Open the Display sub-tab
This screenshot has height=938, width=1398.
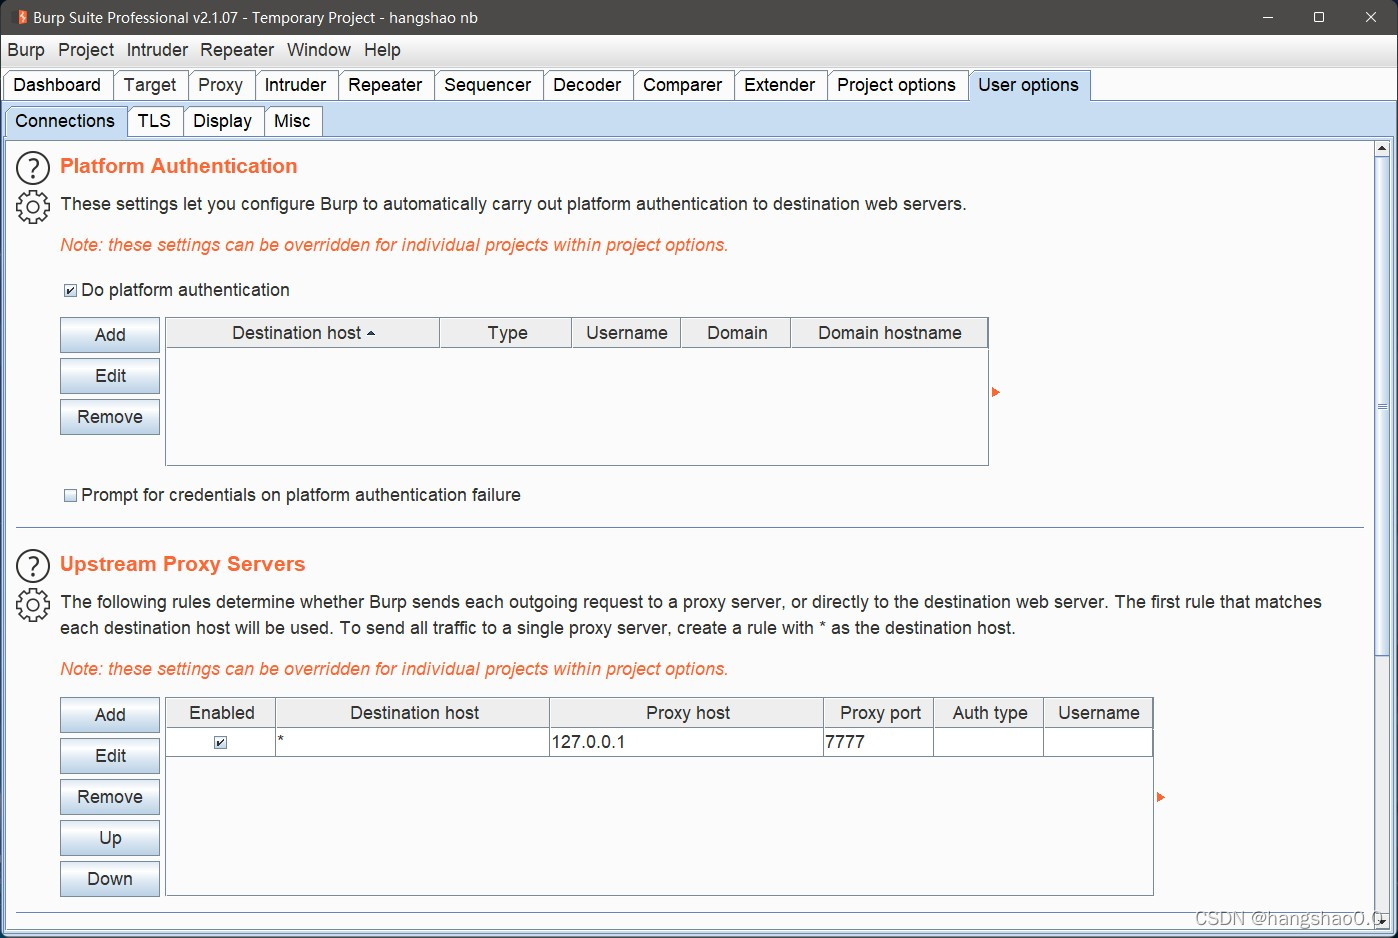222,121
